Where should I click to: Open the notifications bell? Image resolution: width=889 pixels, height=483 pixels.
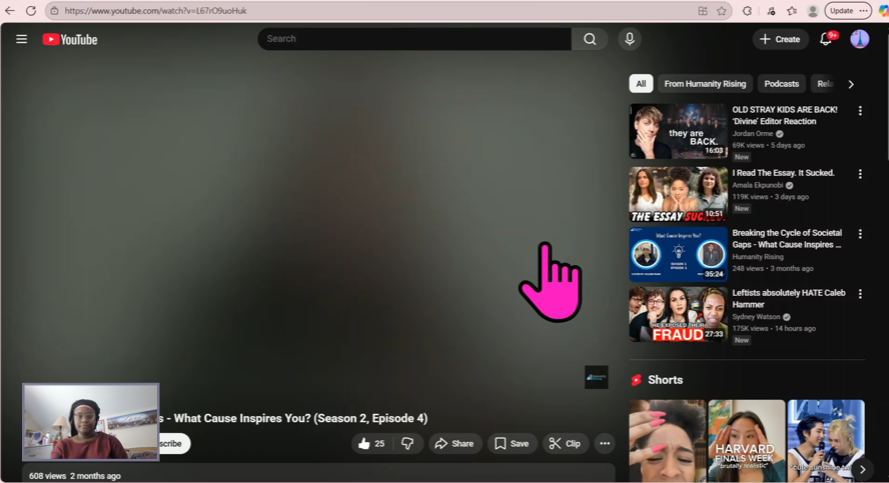click(826, 39)
